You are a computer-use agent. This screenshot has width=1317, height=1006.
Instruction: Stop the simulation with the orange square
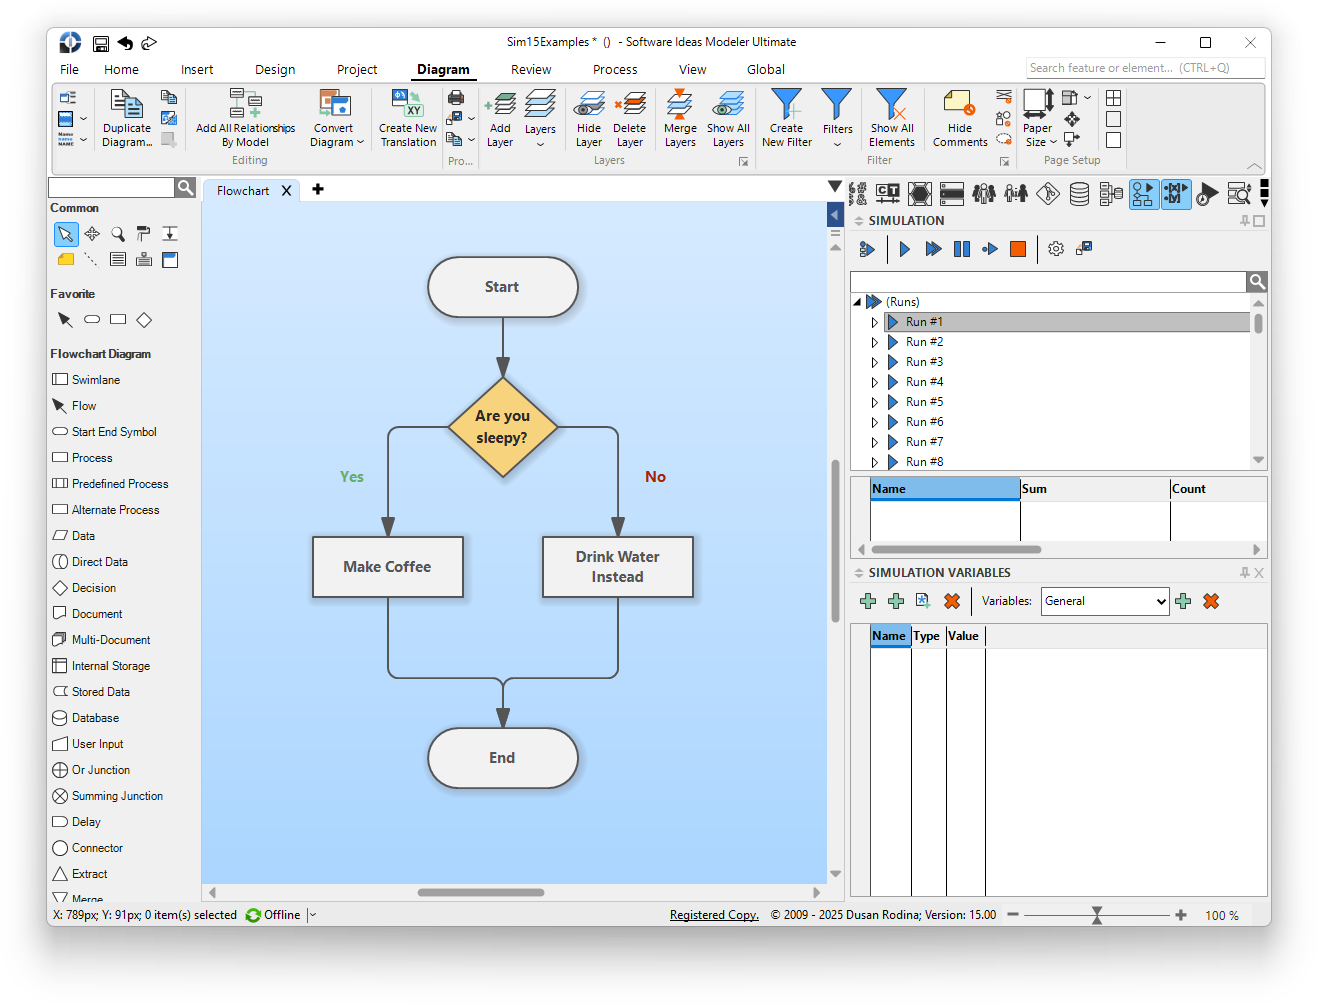1018,249
